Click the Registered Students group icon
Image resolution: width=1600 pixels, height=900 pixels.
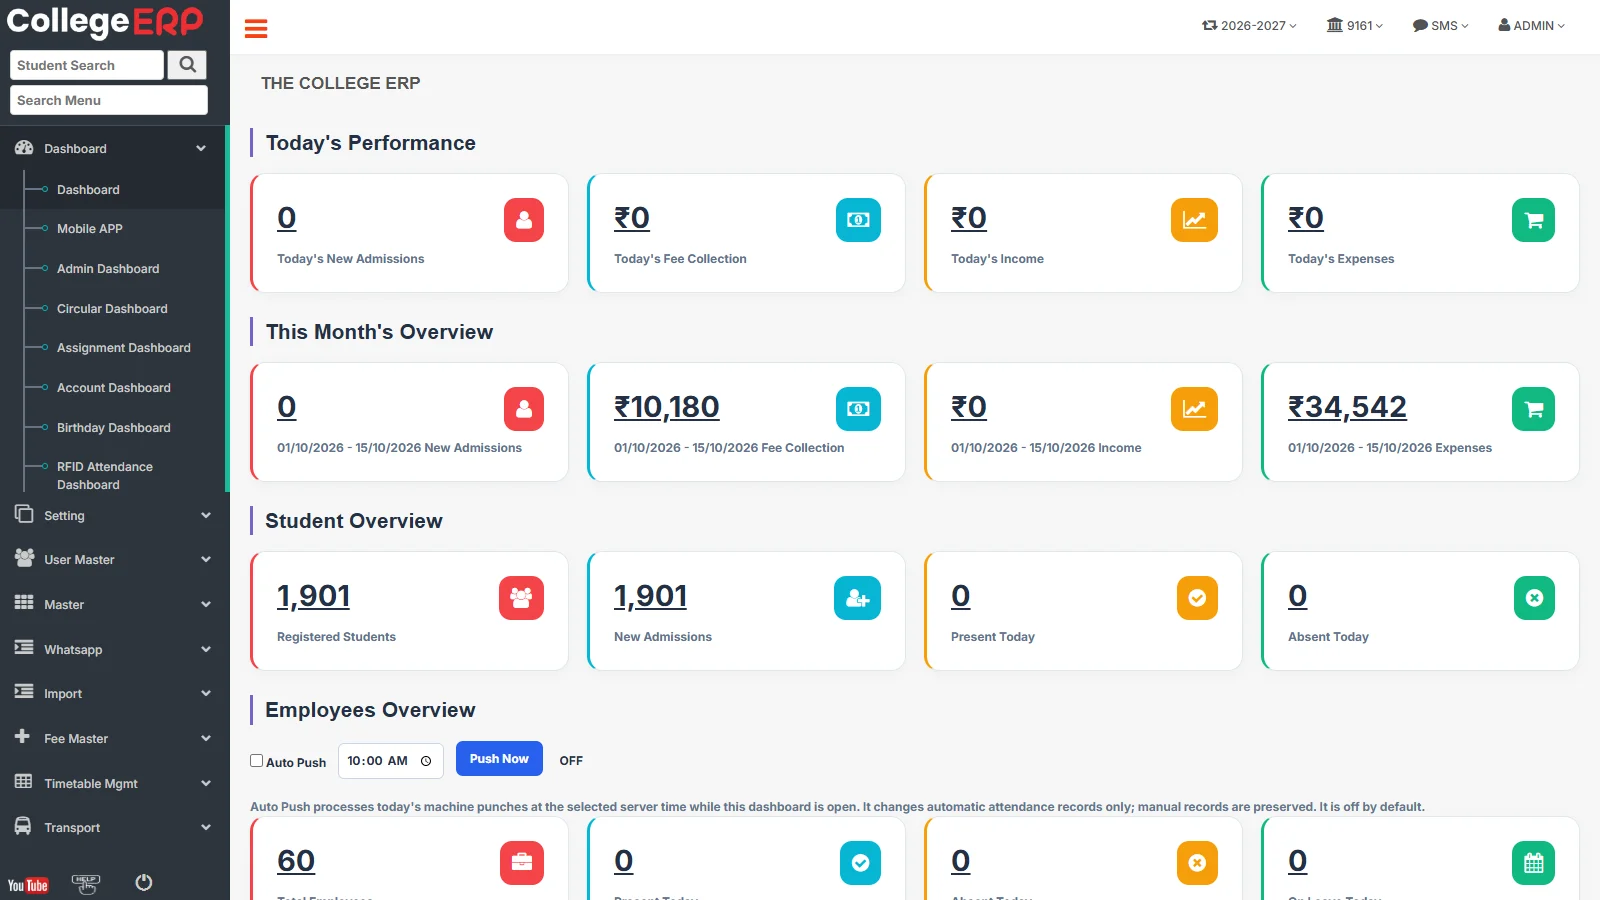point(521,598)
